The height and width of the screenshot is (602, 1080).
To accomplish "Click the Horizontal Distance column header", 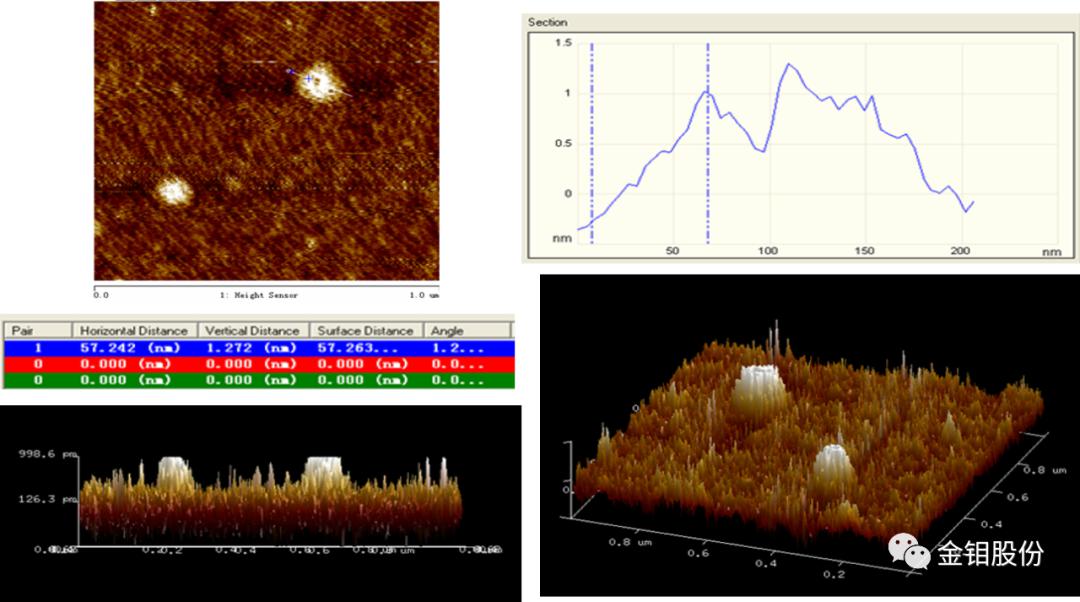I will (x=134, y=330).
